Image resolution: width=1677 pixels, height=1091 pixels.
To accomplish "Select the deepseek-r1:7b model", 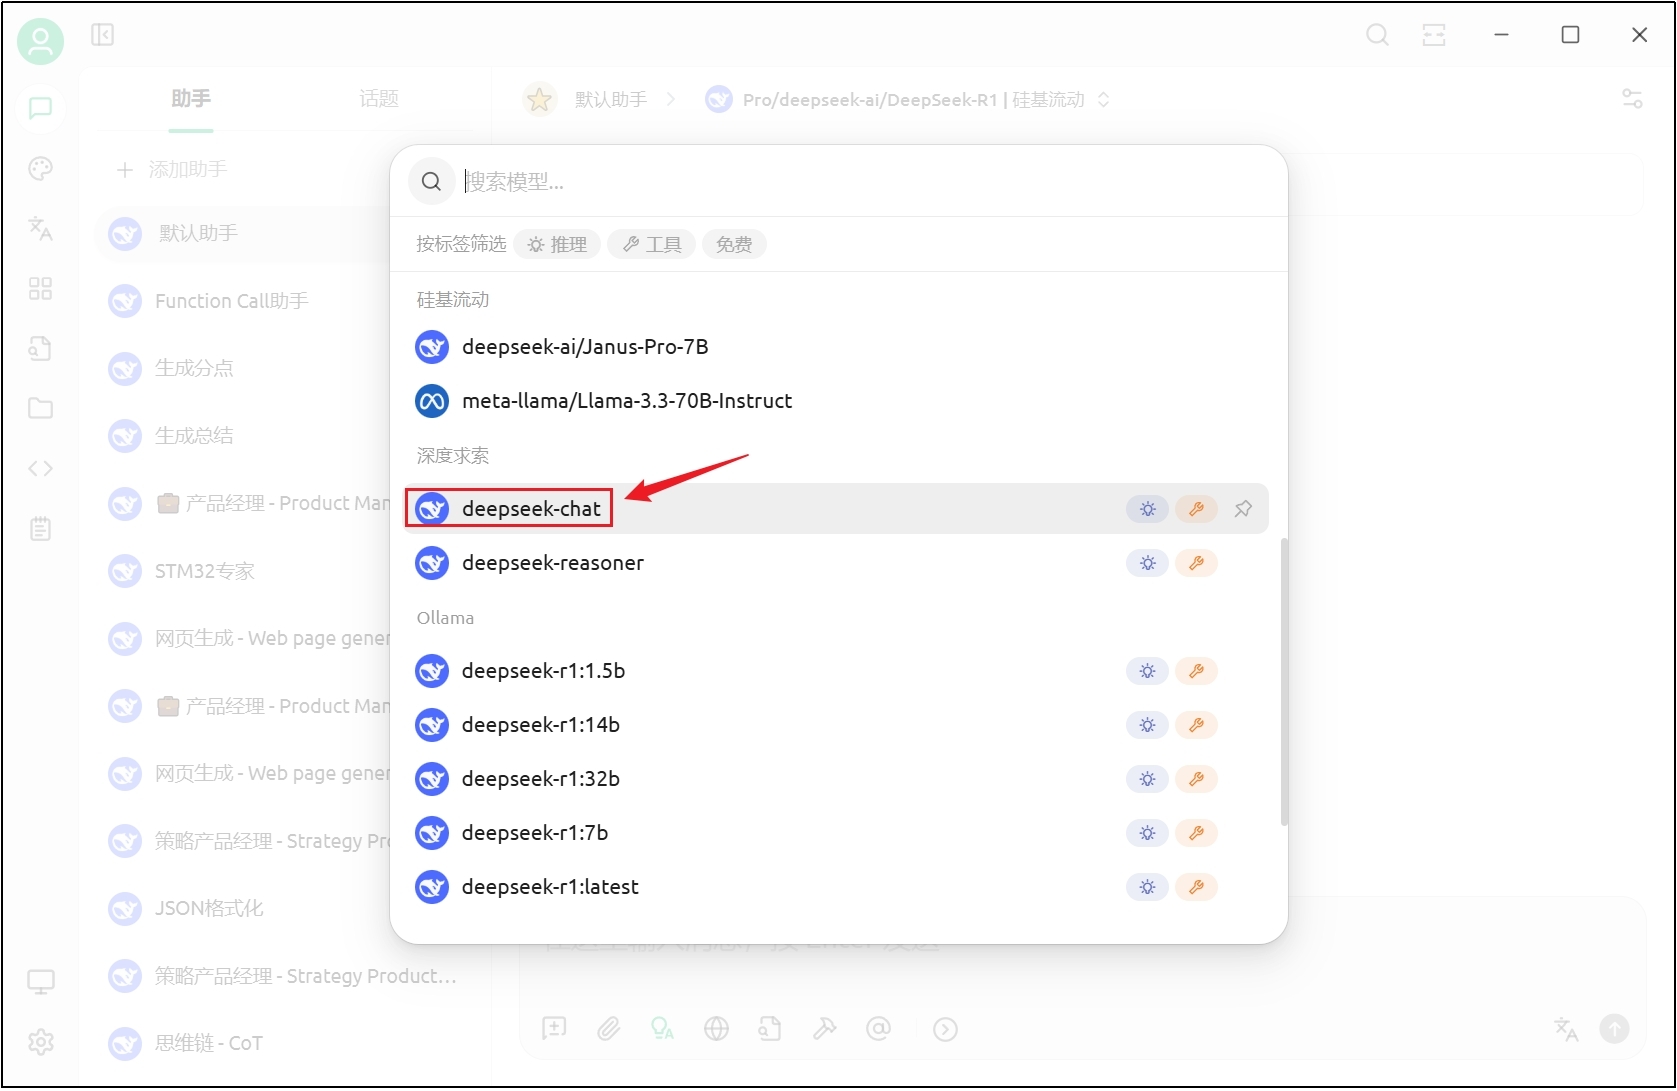I will (837, 833).
